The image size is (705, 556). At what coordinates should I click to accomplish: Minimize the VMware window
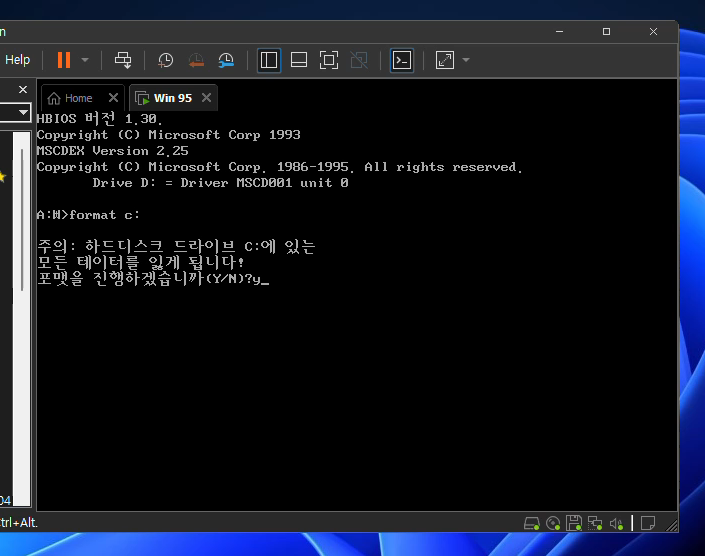pyautogui.click(x=559, y=31)
